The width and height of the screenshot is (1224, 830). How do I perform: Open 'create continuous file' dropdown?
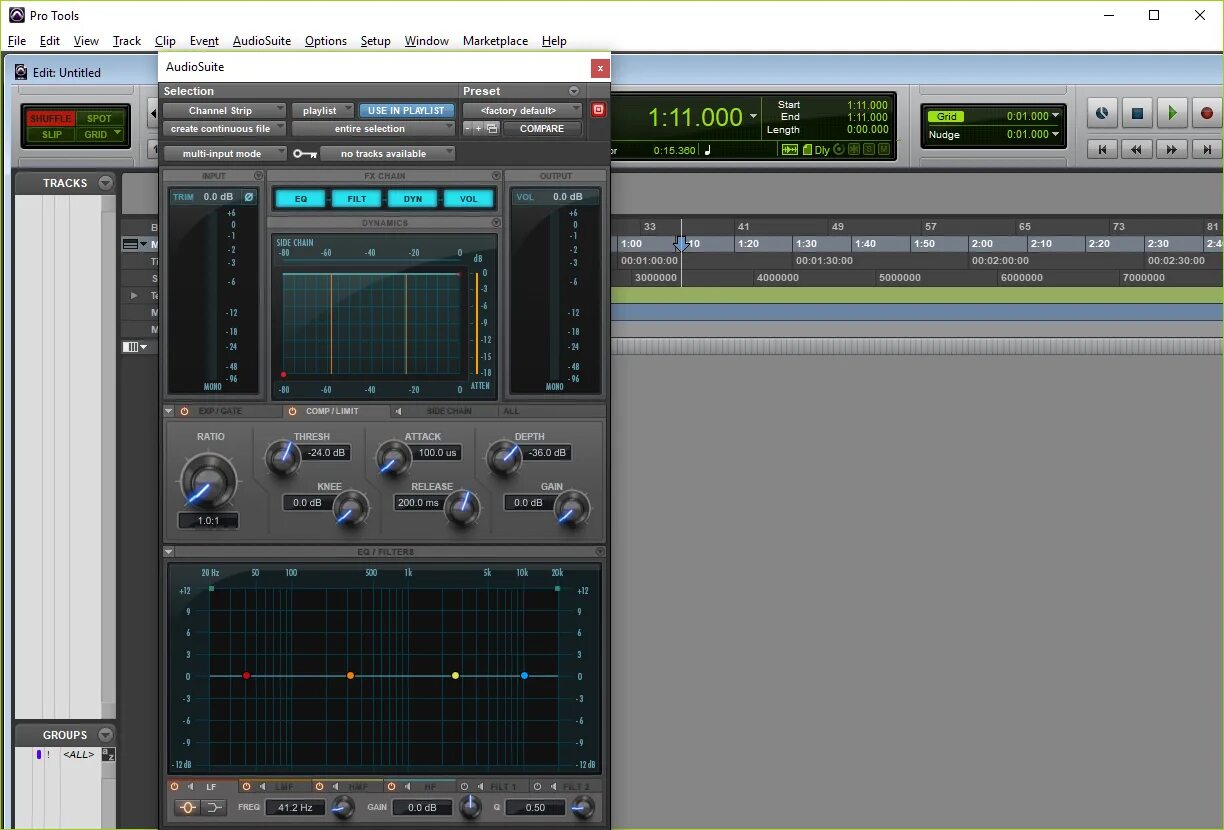(224, 128)
